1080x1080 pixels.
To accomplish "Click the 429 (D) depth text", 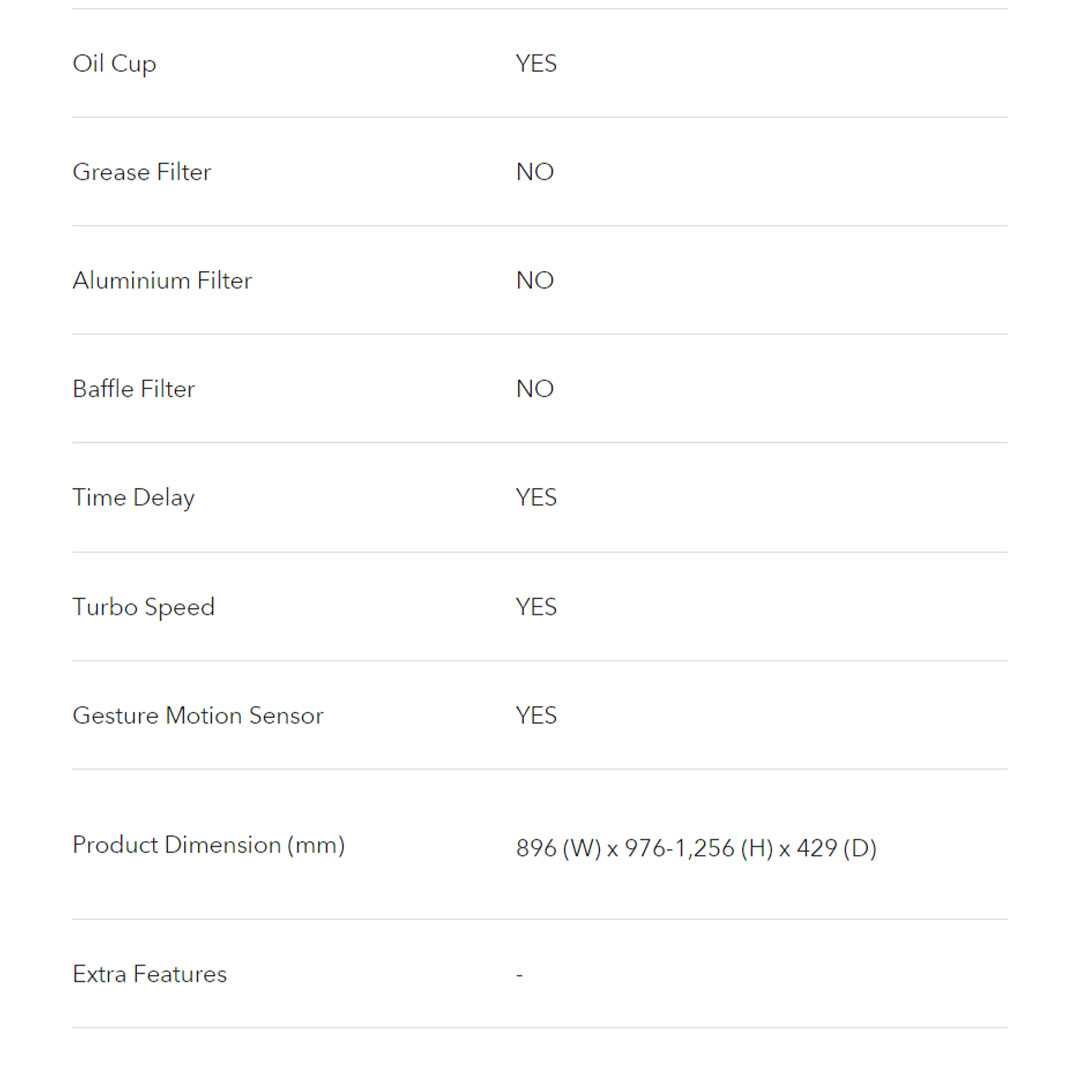I will tap(836, 849).
